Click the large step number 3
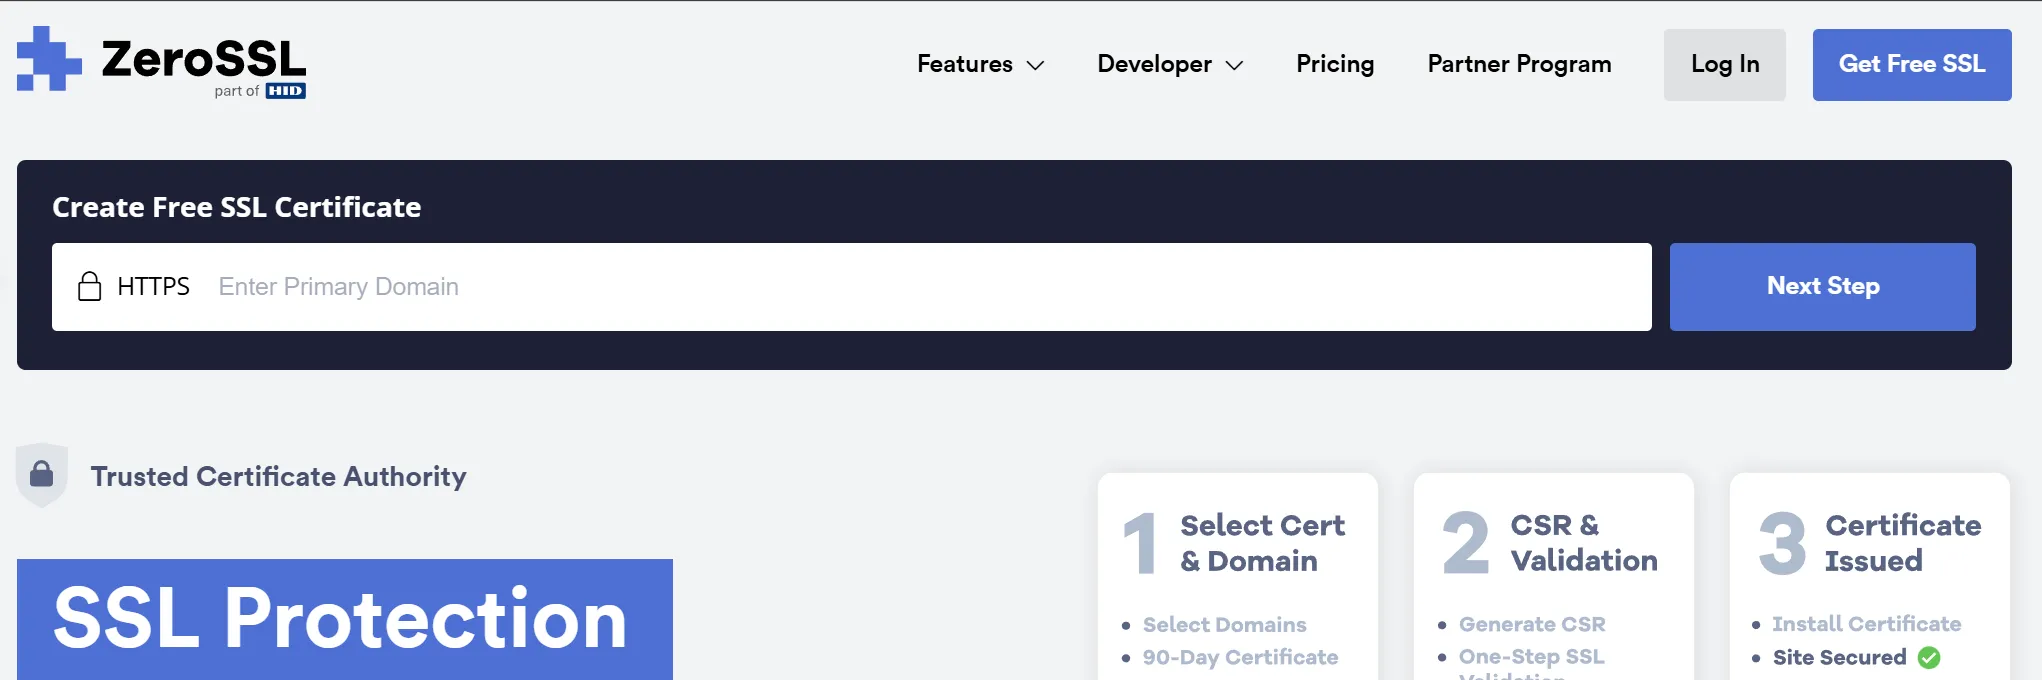The image size is (2042, 680). (1783, 543)
